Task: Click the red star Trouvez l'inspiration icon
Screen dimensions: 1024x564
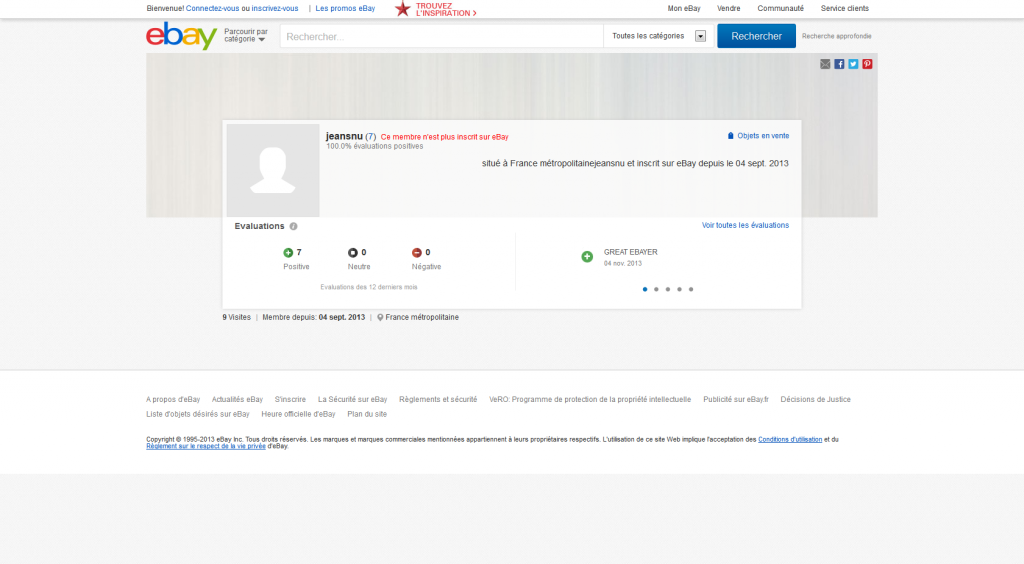Action: click(403, 8)
